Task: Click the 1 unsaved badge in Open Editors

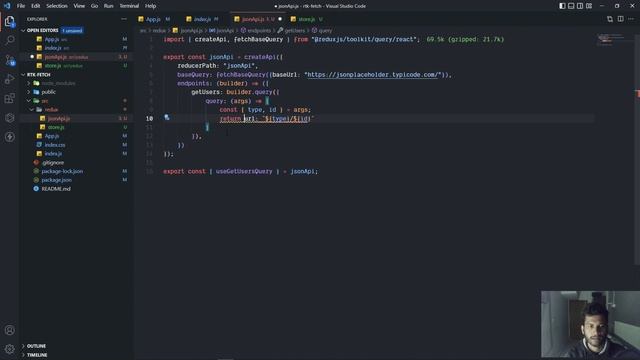Action: pos(72,31)
